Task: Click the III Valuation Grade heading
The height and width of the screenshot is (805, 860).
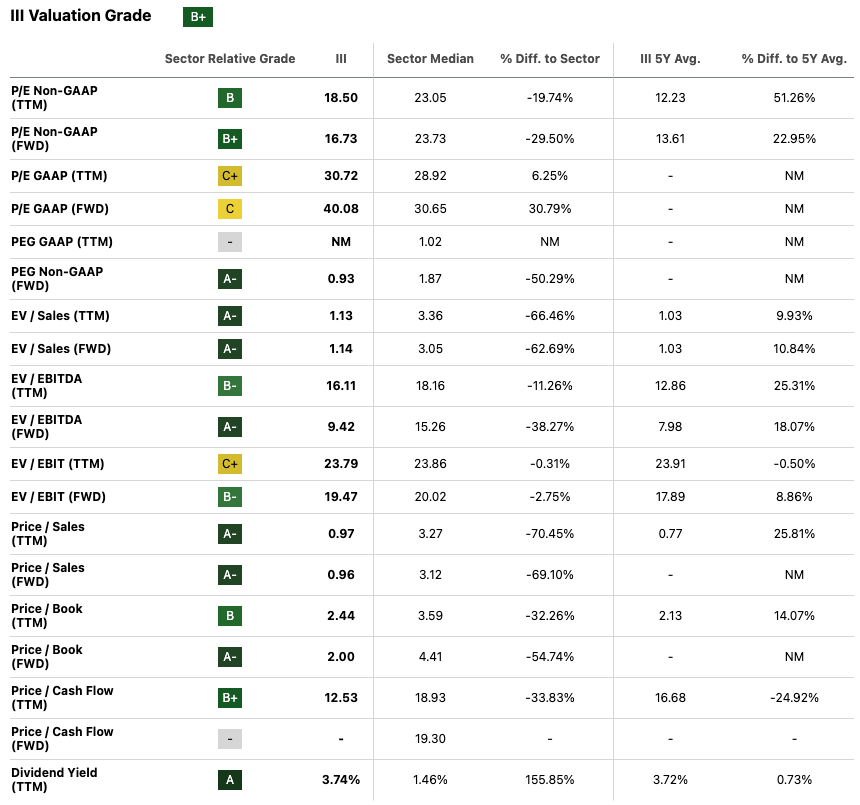Action: click(81, 16)
